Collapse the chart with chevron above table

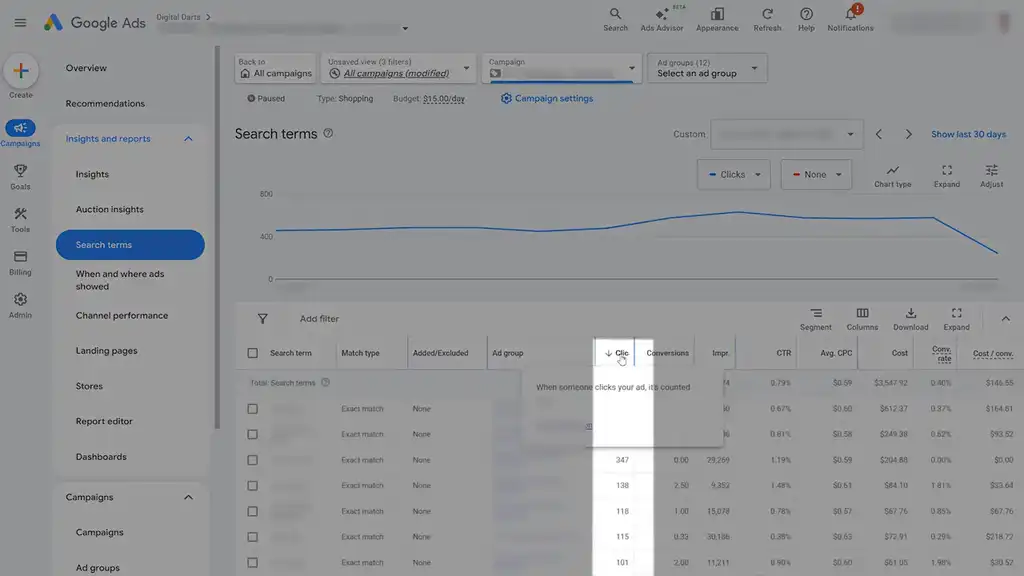1006,319
